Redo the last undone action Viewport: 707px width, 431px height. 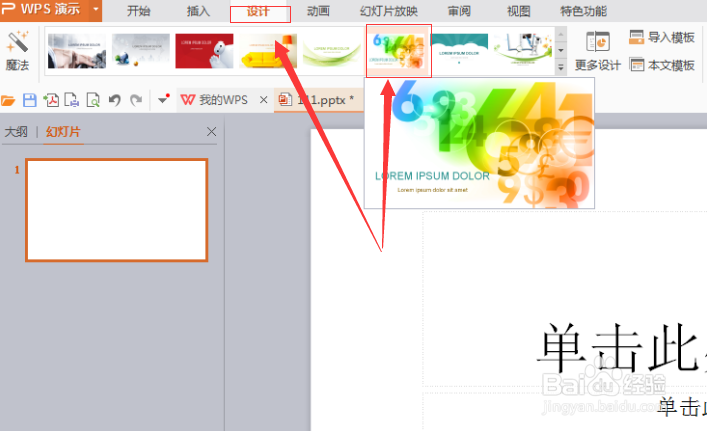point(136,100)
